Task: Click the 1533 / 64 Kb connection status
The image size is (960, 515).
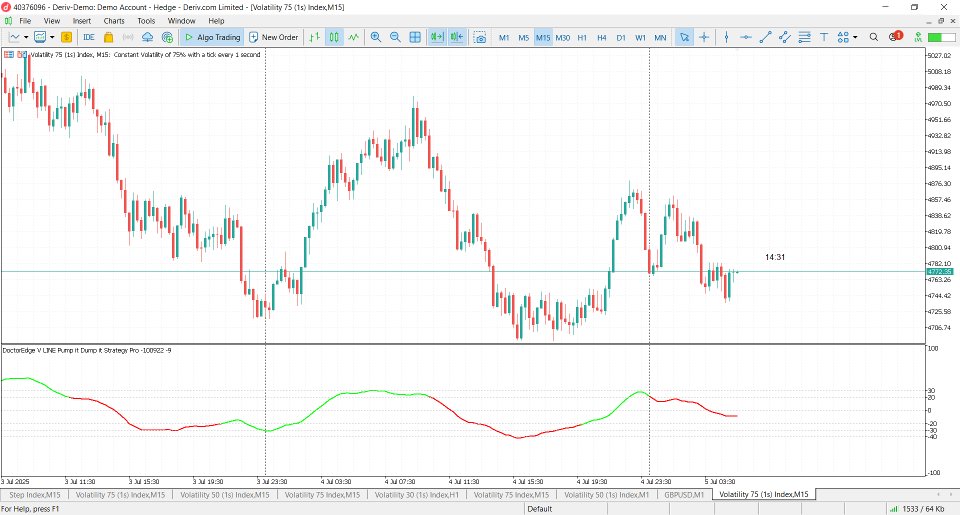Action: pos(918,509)
